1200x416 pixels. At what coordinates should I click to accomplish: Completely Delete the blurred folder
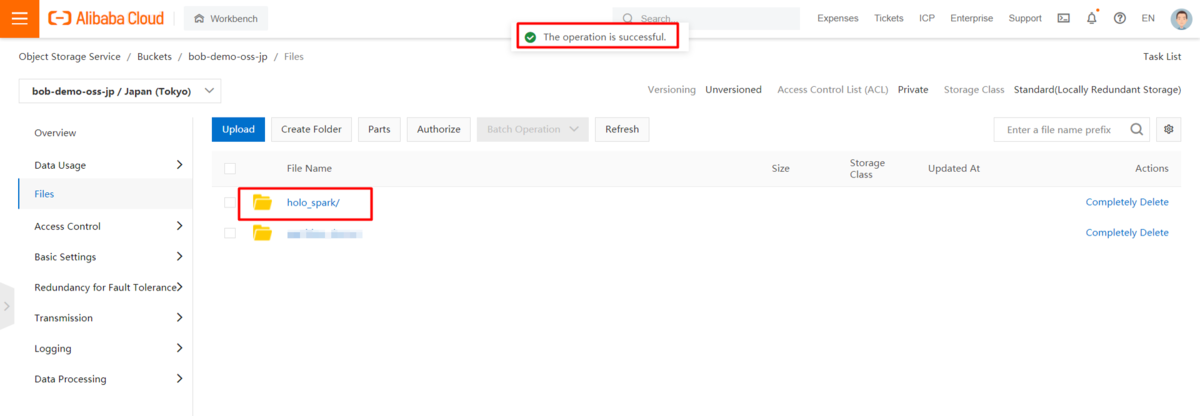(x=1127, y=233)
